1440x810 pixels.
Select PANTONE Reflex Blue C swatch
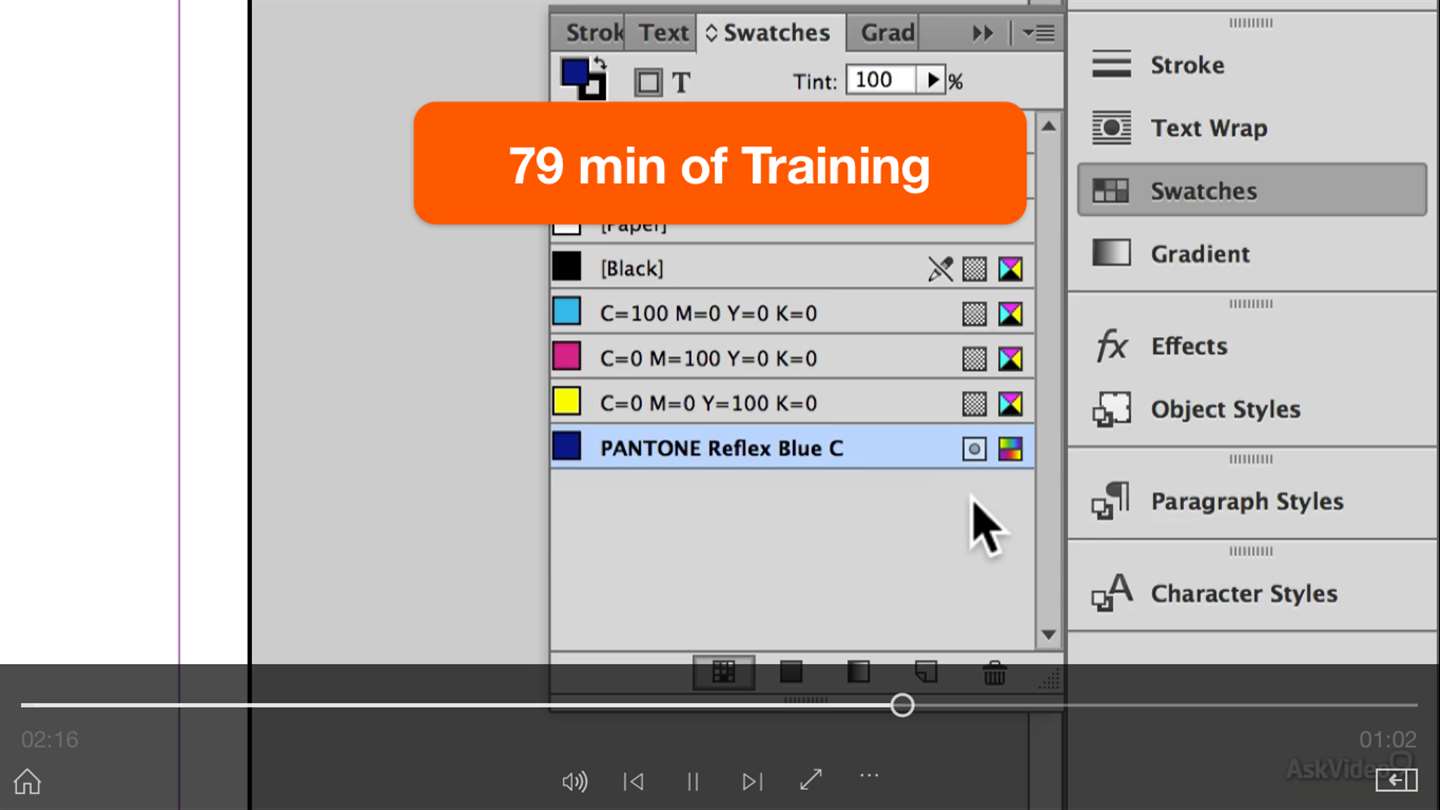792,448
